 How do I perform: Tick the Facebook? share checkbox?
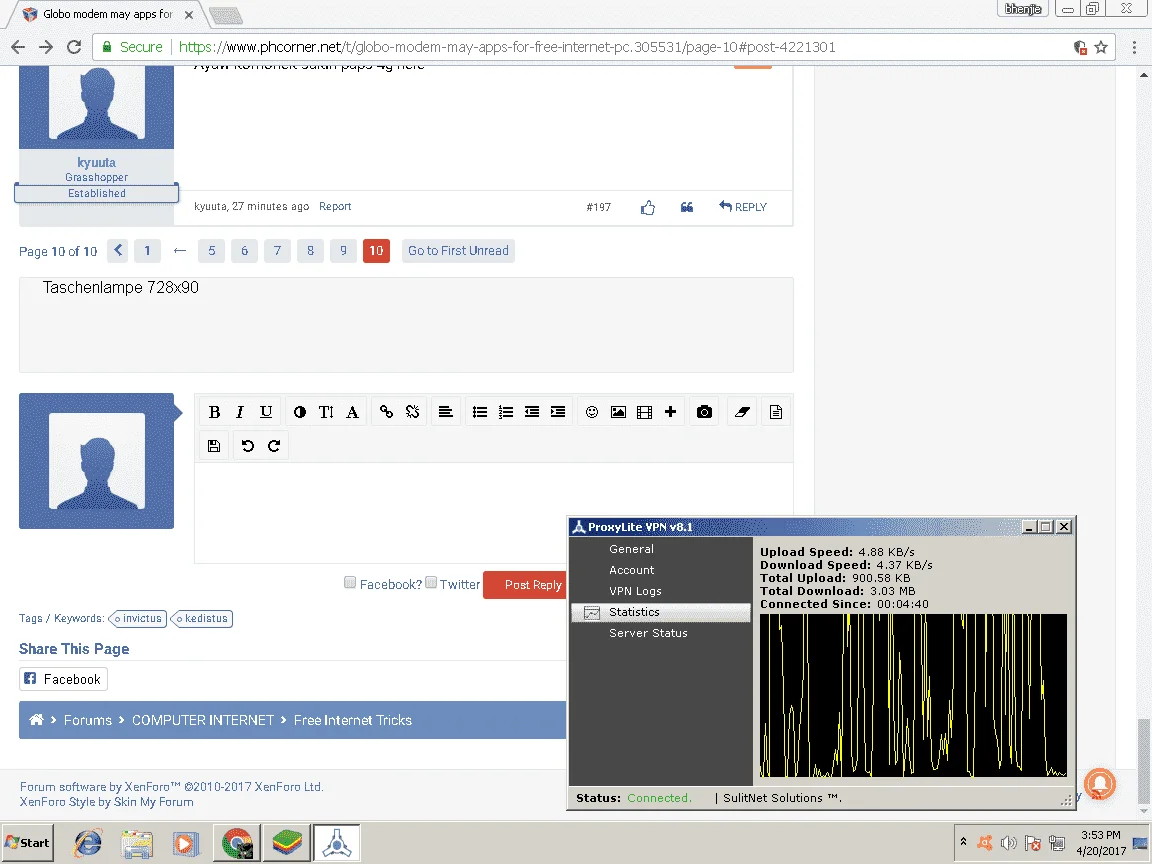click(x=350, y=583)
